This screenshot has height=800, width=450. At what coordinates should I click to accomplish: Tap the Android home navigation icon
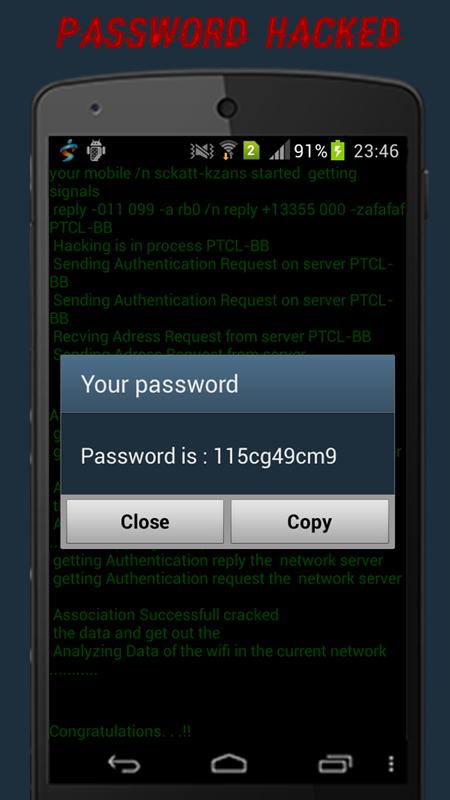pyautogui.click(x=229, y=764)
